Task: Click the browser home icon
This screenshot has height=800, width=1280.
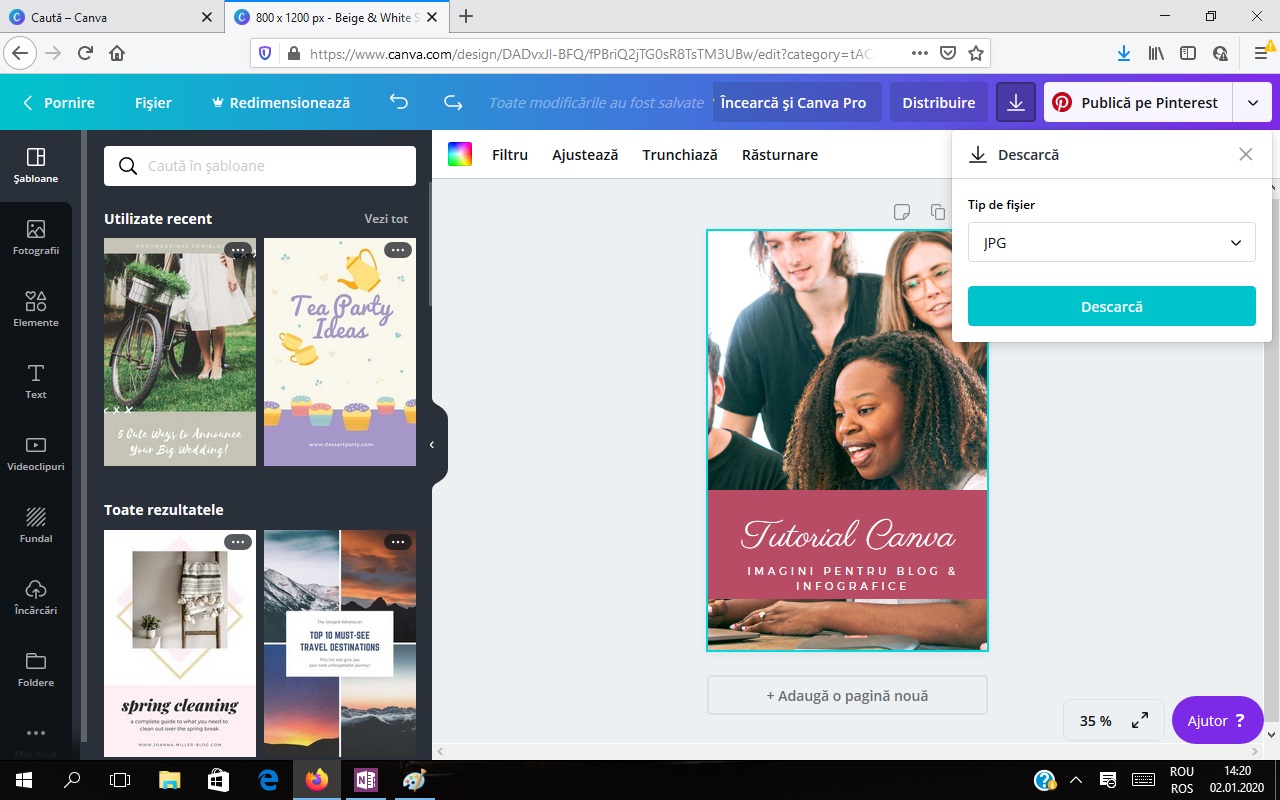Action: tap(117, 53)
